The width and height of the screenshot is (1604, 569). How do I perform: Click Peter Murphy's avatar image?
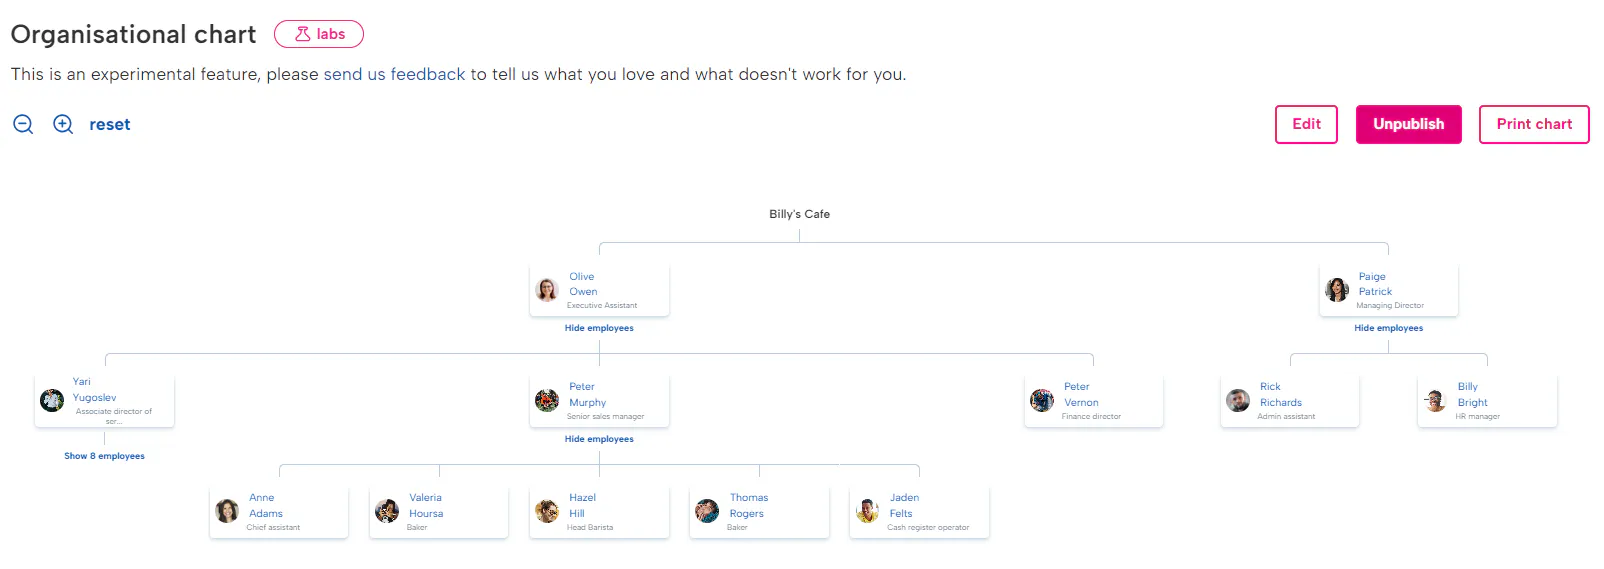click(x=547, y=401)
